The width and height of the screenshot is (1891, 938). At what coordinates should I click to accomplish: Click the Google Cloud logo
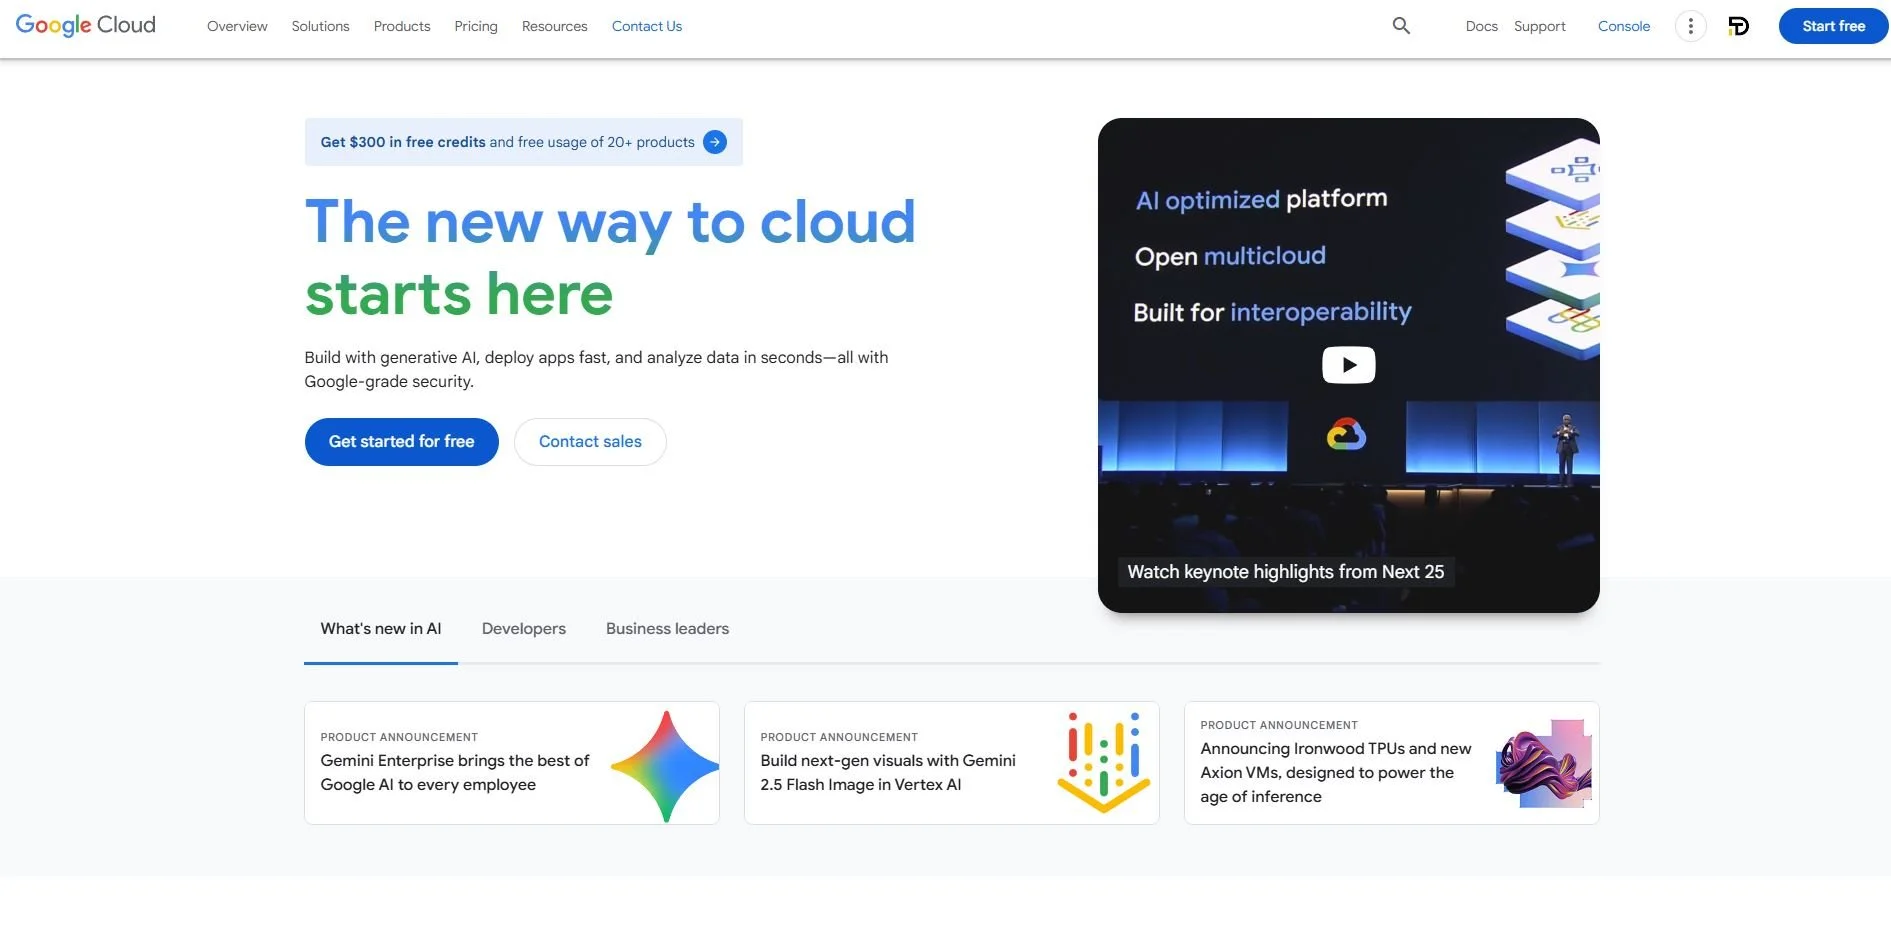click(x=86, y=25)
